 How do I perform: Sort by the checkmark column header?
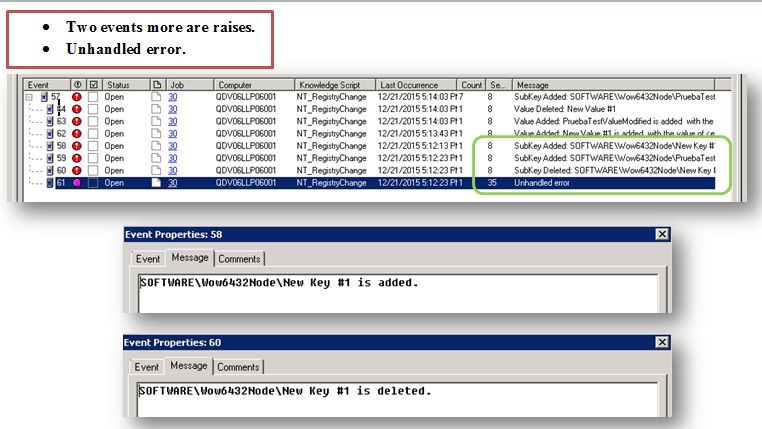(x=94, y=85)
